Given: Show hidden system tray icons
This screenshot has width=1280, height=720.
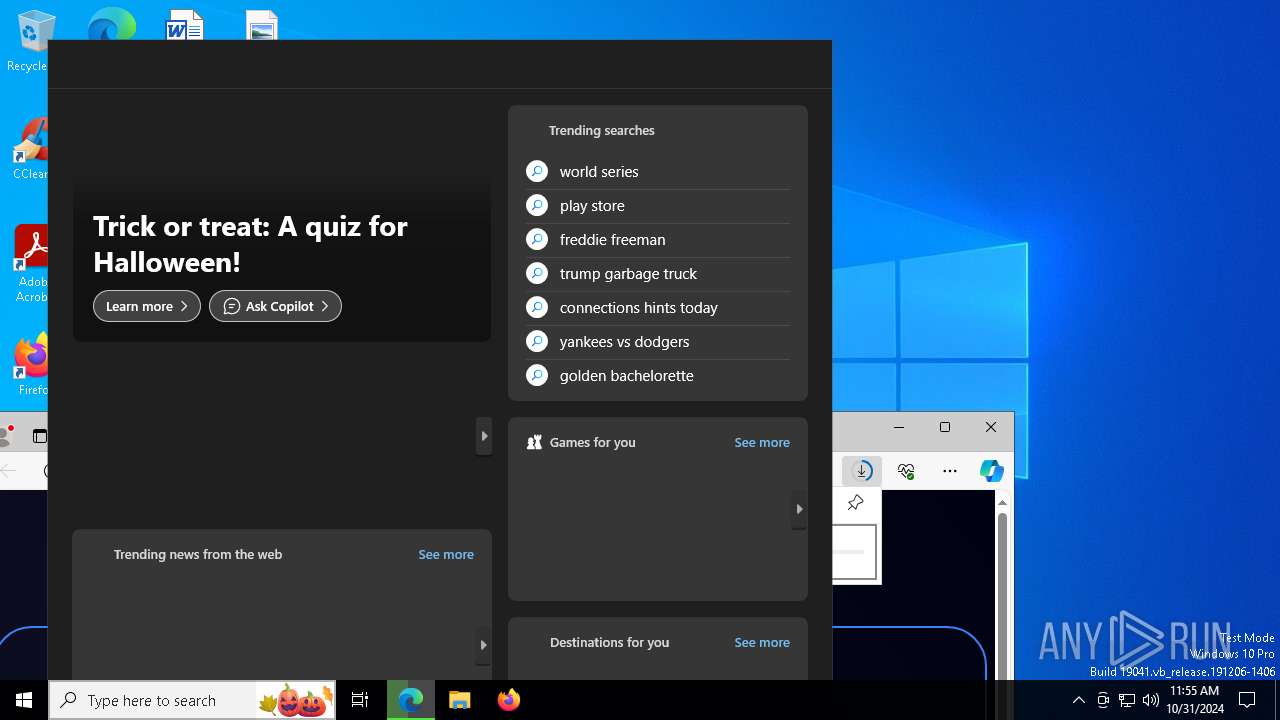Looking at the screenshot, I should 1078,700.
